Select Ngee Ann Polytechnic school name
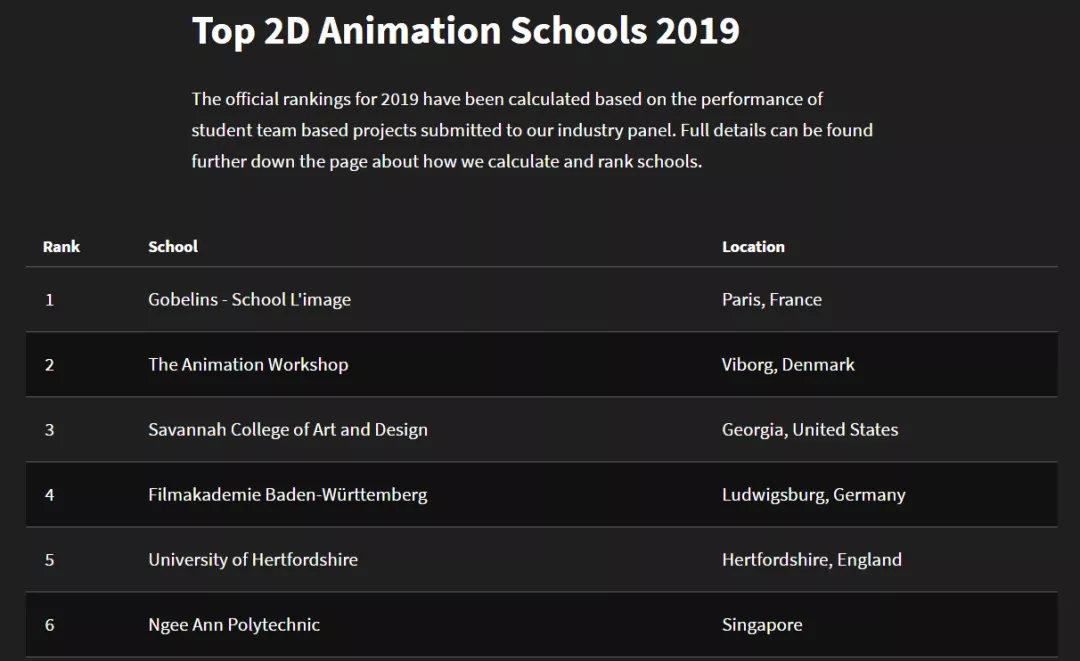Image resolution: width=1080 pixels, height=661 pixels. coord(234,625)
